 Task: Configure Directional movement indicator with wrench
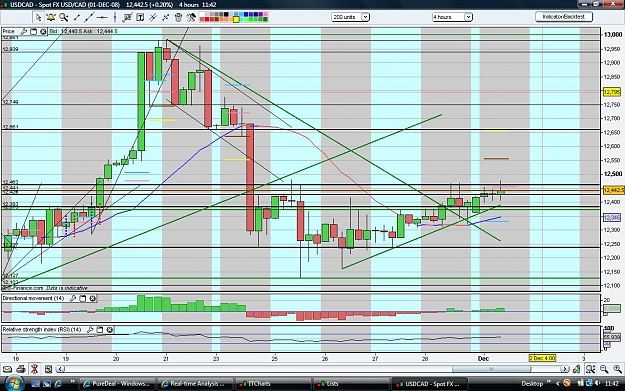(73, 298)
